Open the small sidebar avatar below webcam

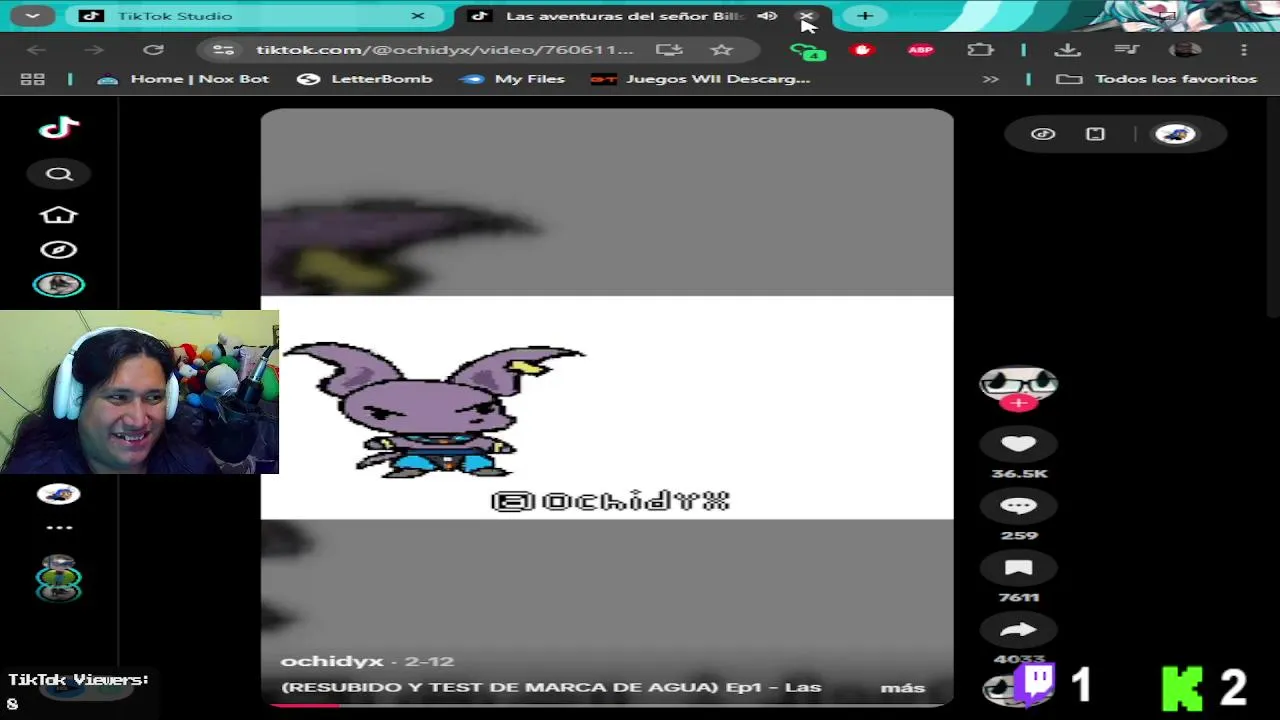tap(59, 494)
